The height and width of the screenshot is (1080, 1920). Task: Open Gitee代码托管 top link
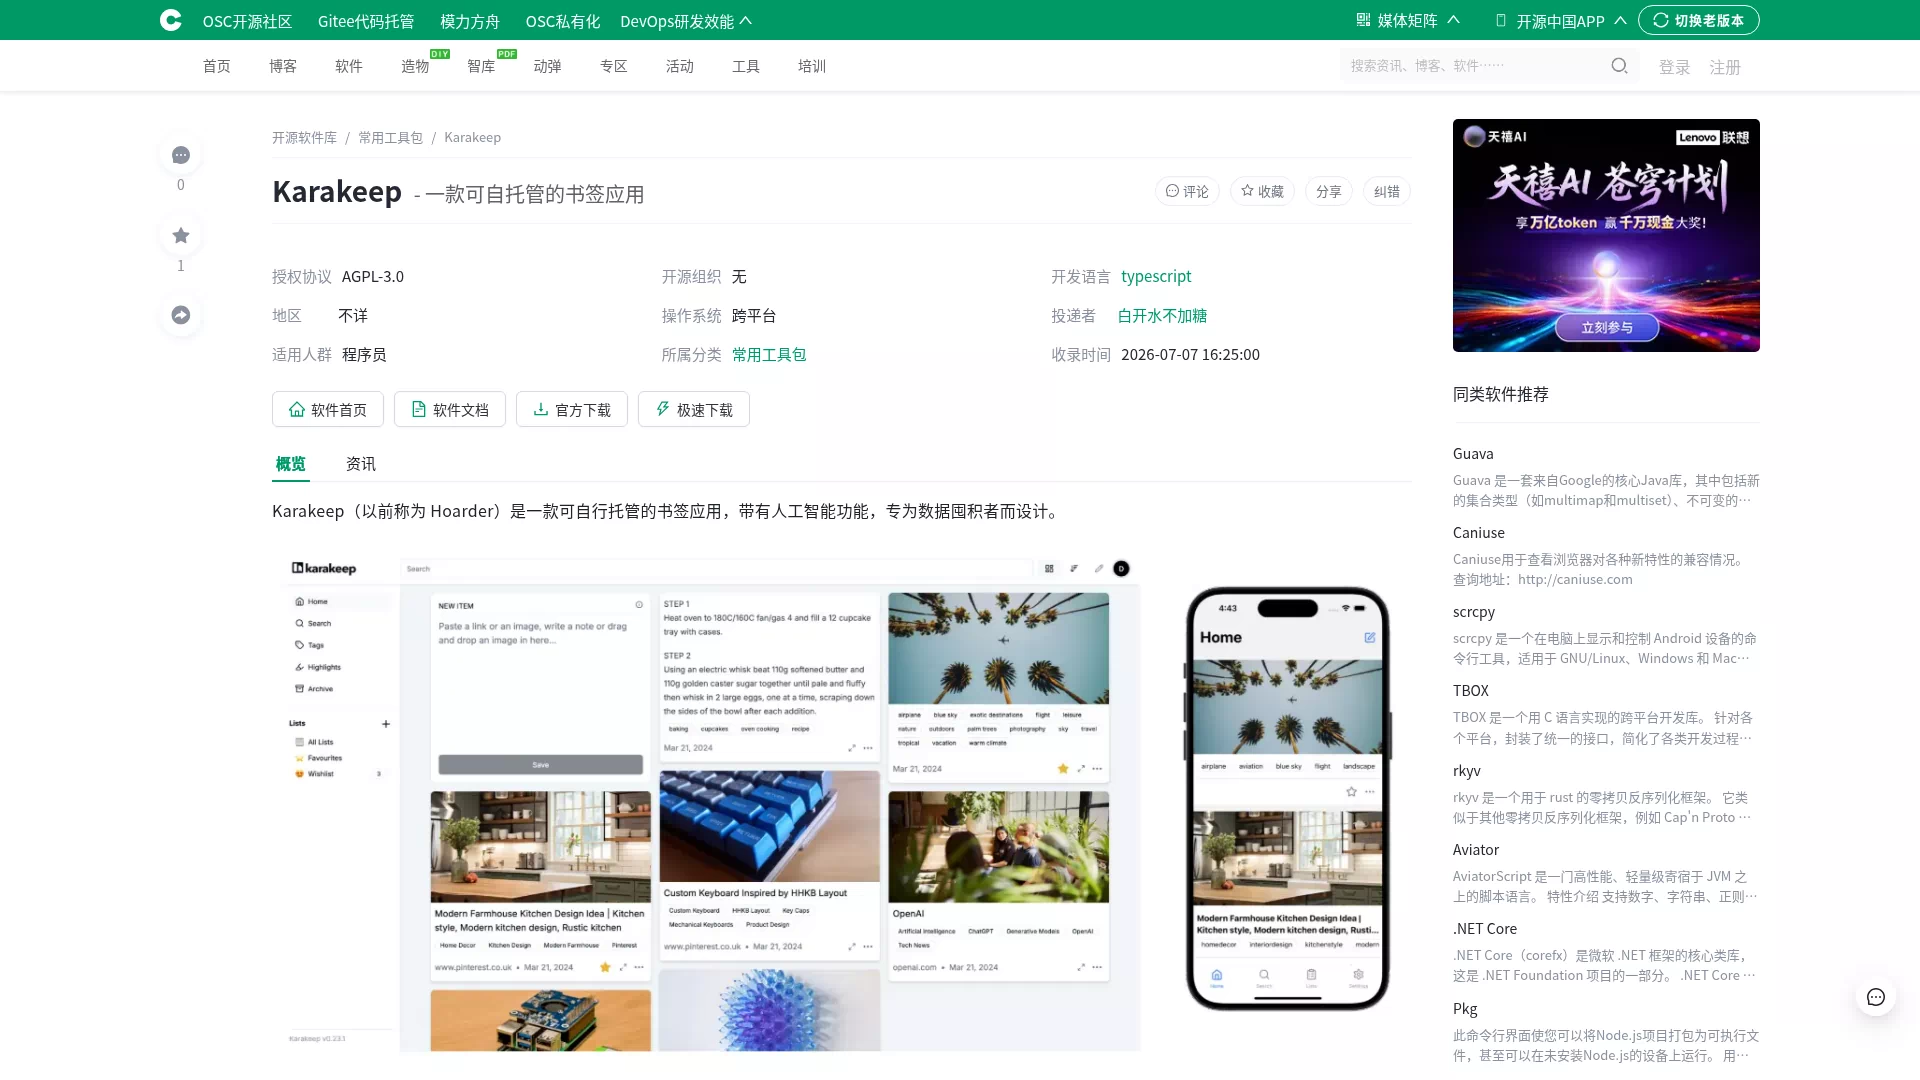point(366,21)
